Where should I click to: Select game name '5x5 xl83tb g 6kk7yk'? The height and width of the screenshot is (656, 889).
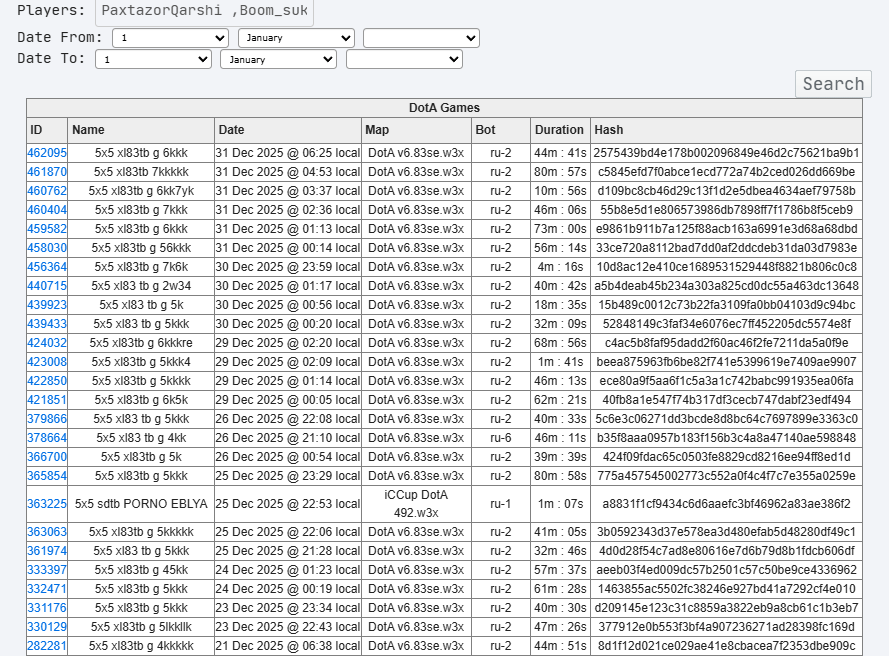tap(141, 191)
